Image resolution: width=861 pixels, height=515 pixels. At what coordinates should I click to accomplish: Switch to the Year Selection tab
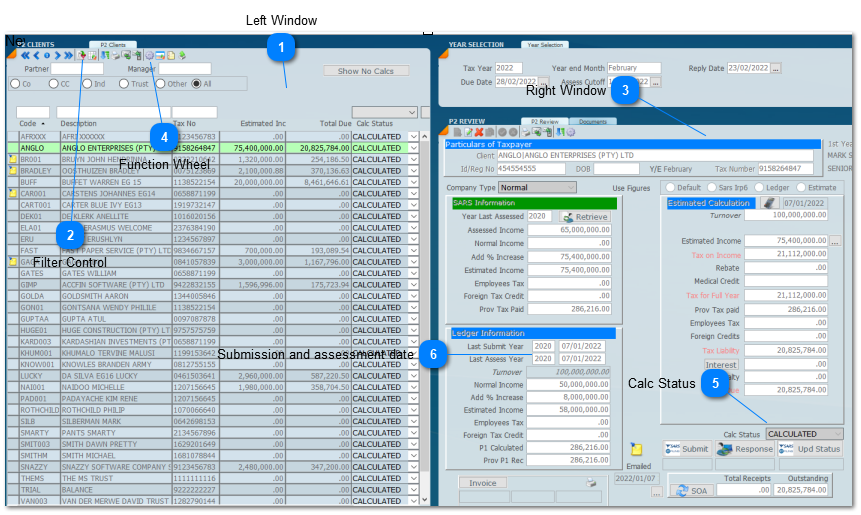pos(545,45)
